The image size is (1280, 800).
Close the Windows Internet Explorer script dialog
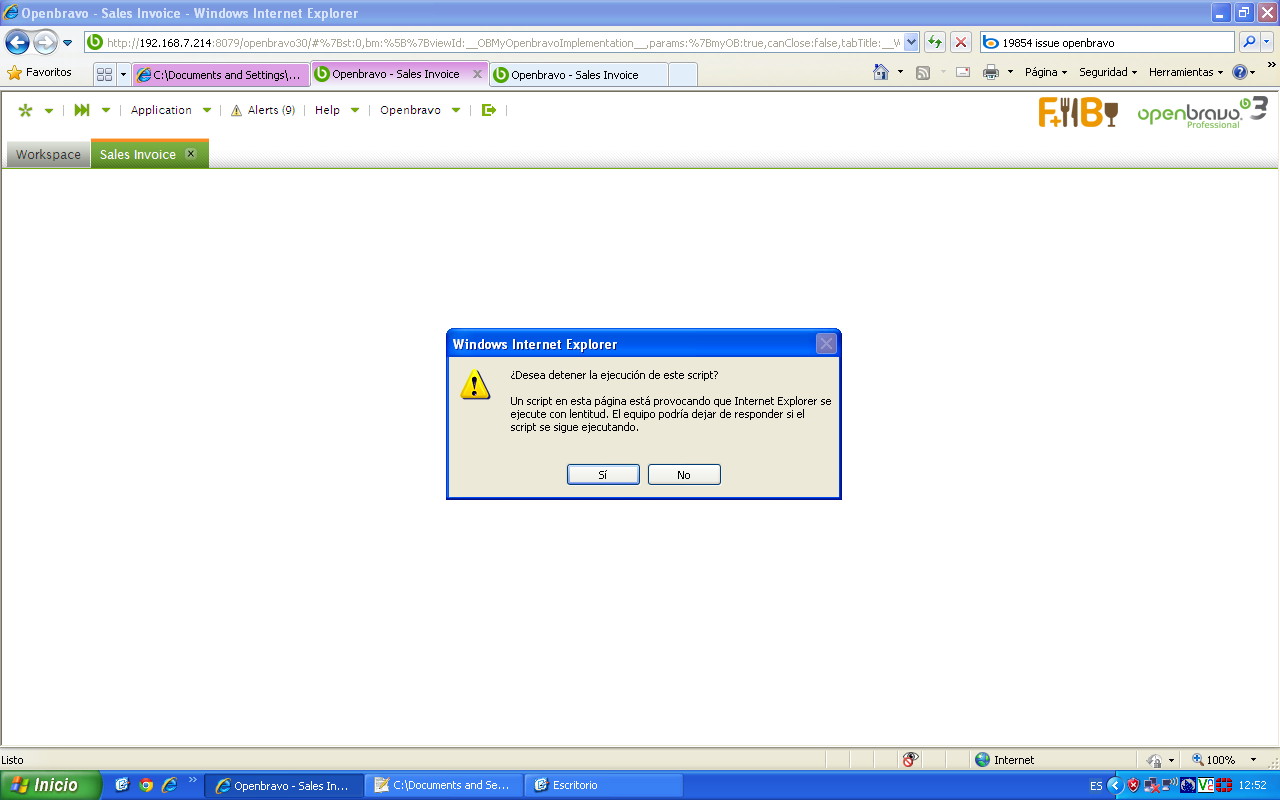[826, 344]
